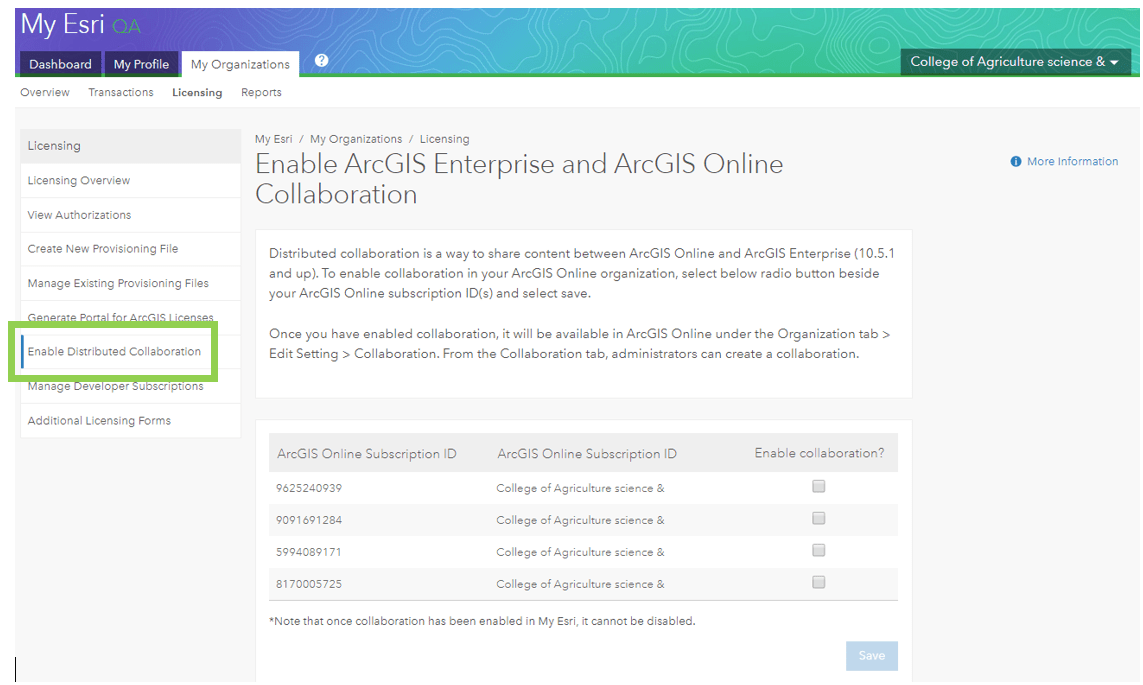Open Licensing Overview in sidebar
1143x685 pixels.
coord(130,181)
